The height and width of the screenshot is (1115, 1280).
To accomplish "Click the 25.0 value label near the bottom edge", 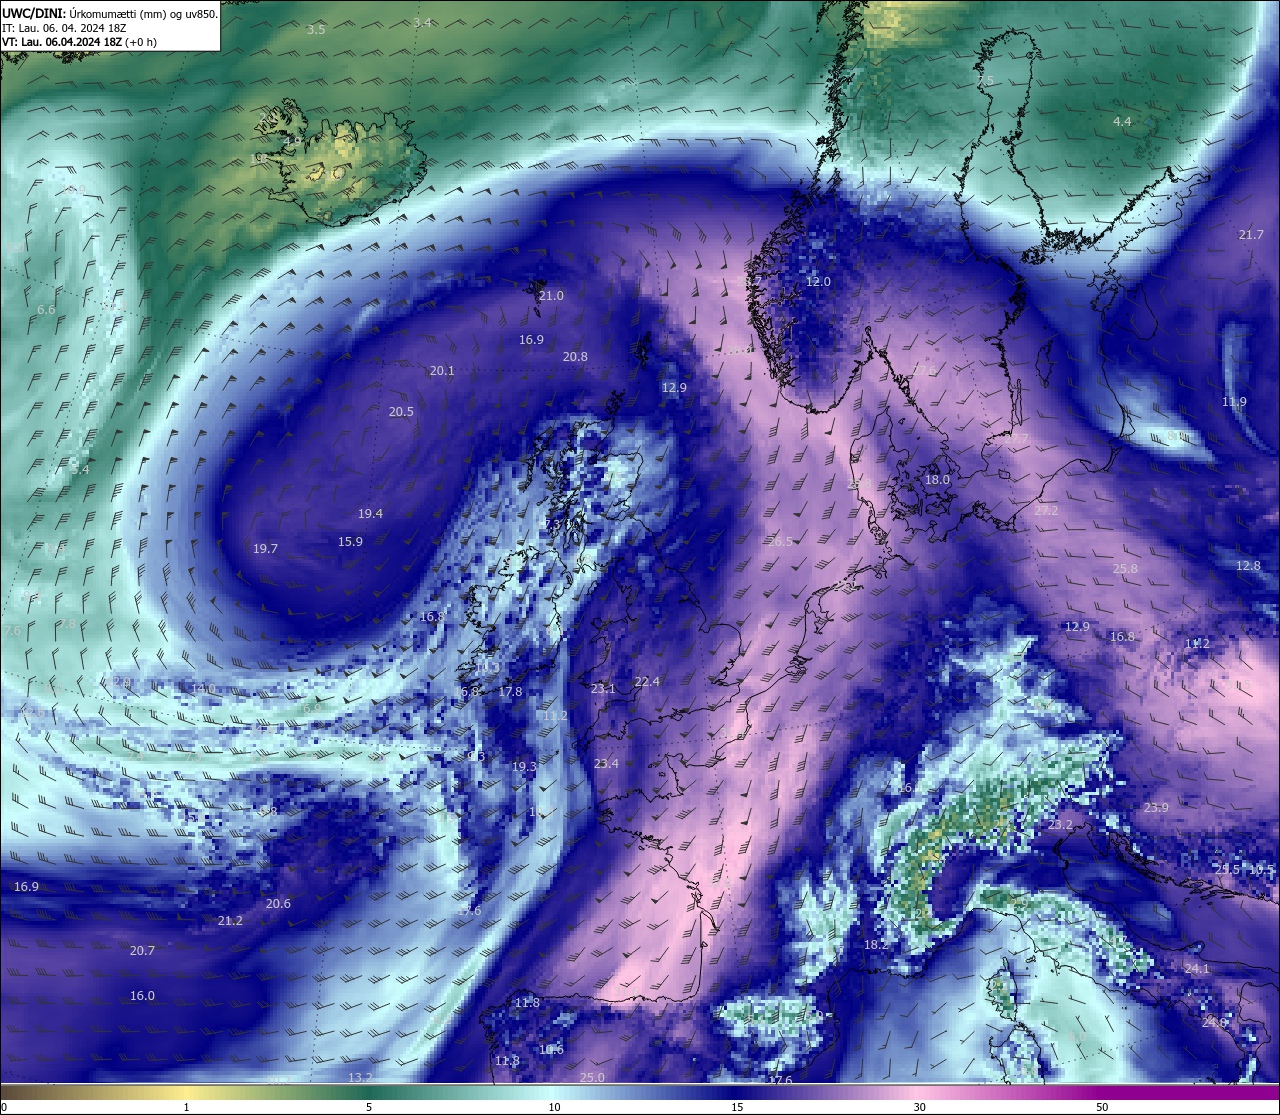I will tap(592, 1078).
